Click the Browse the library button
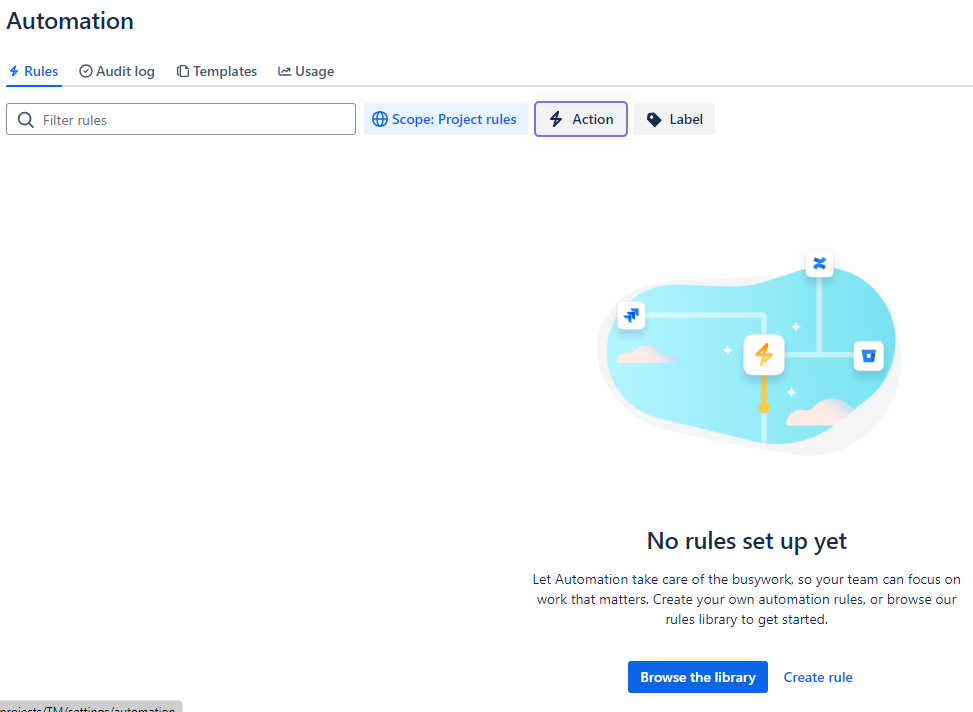This screenshot has width=973, height=712. (697, 677)
